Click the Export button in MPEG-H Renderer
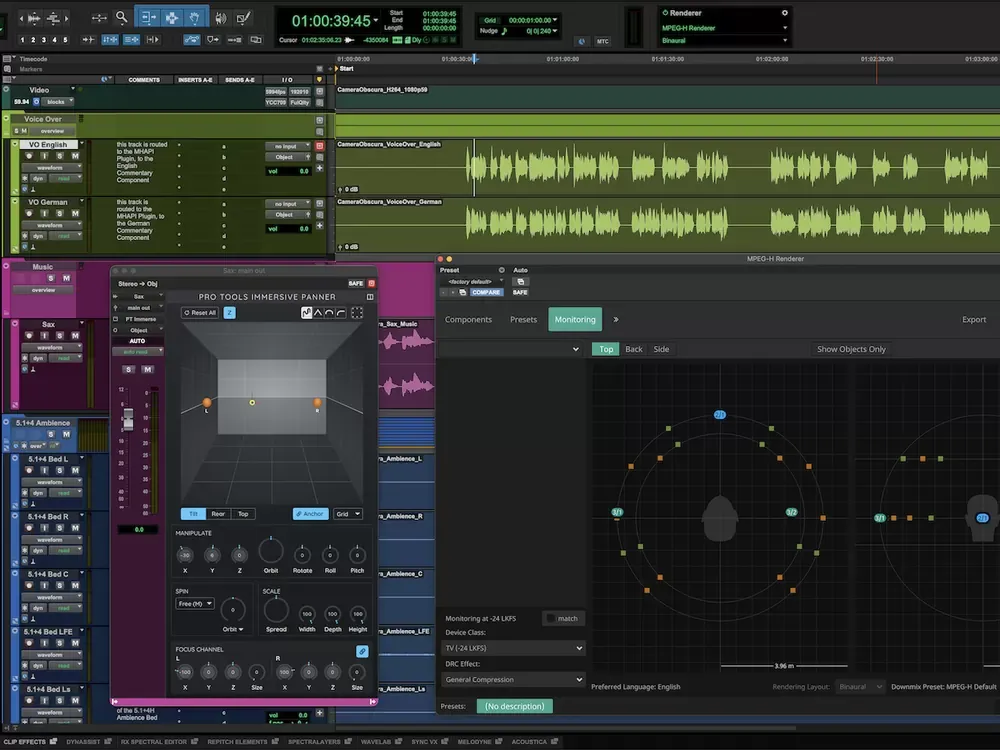 pos(974,320)
